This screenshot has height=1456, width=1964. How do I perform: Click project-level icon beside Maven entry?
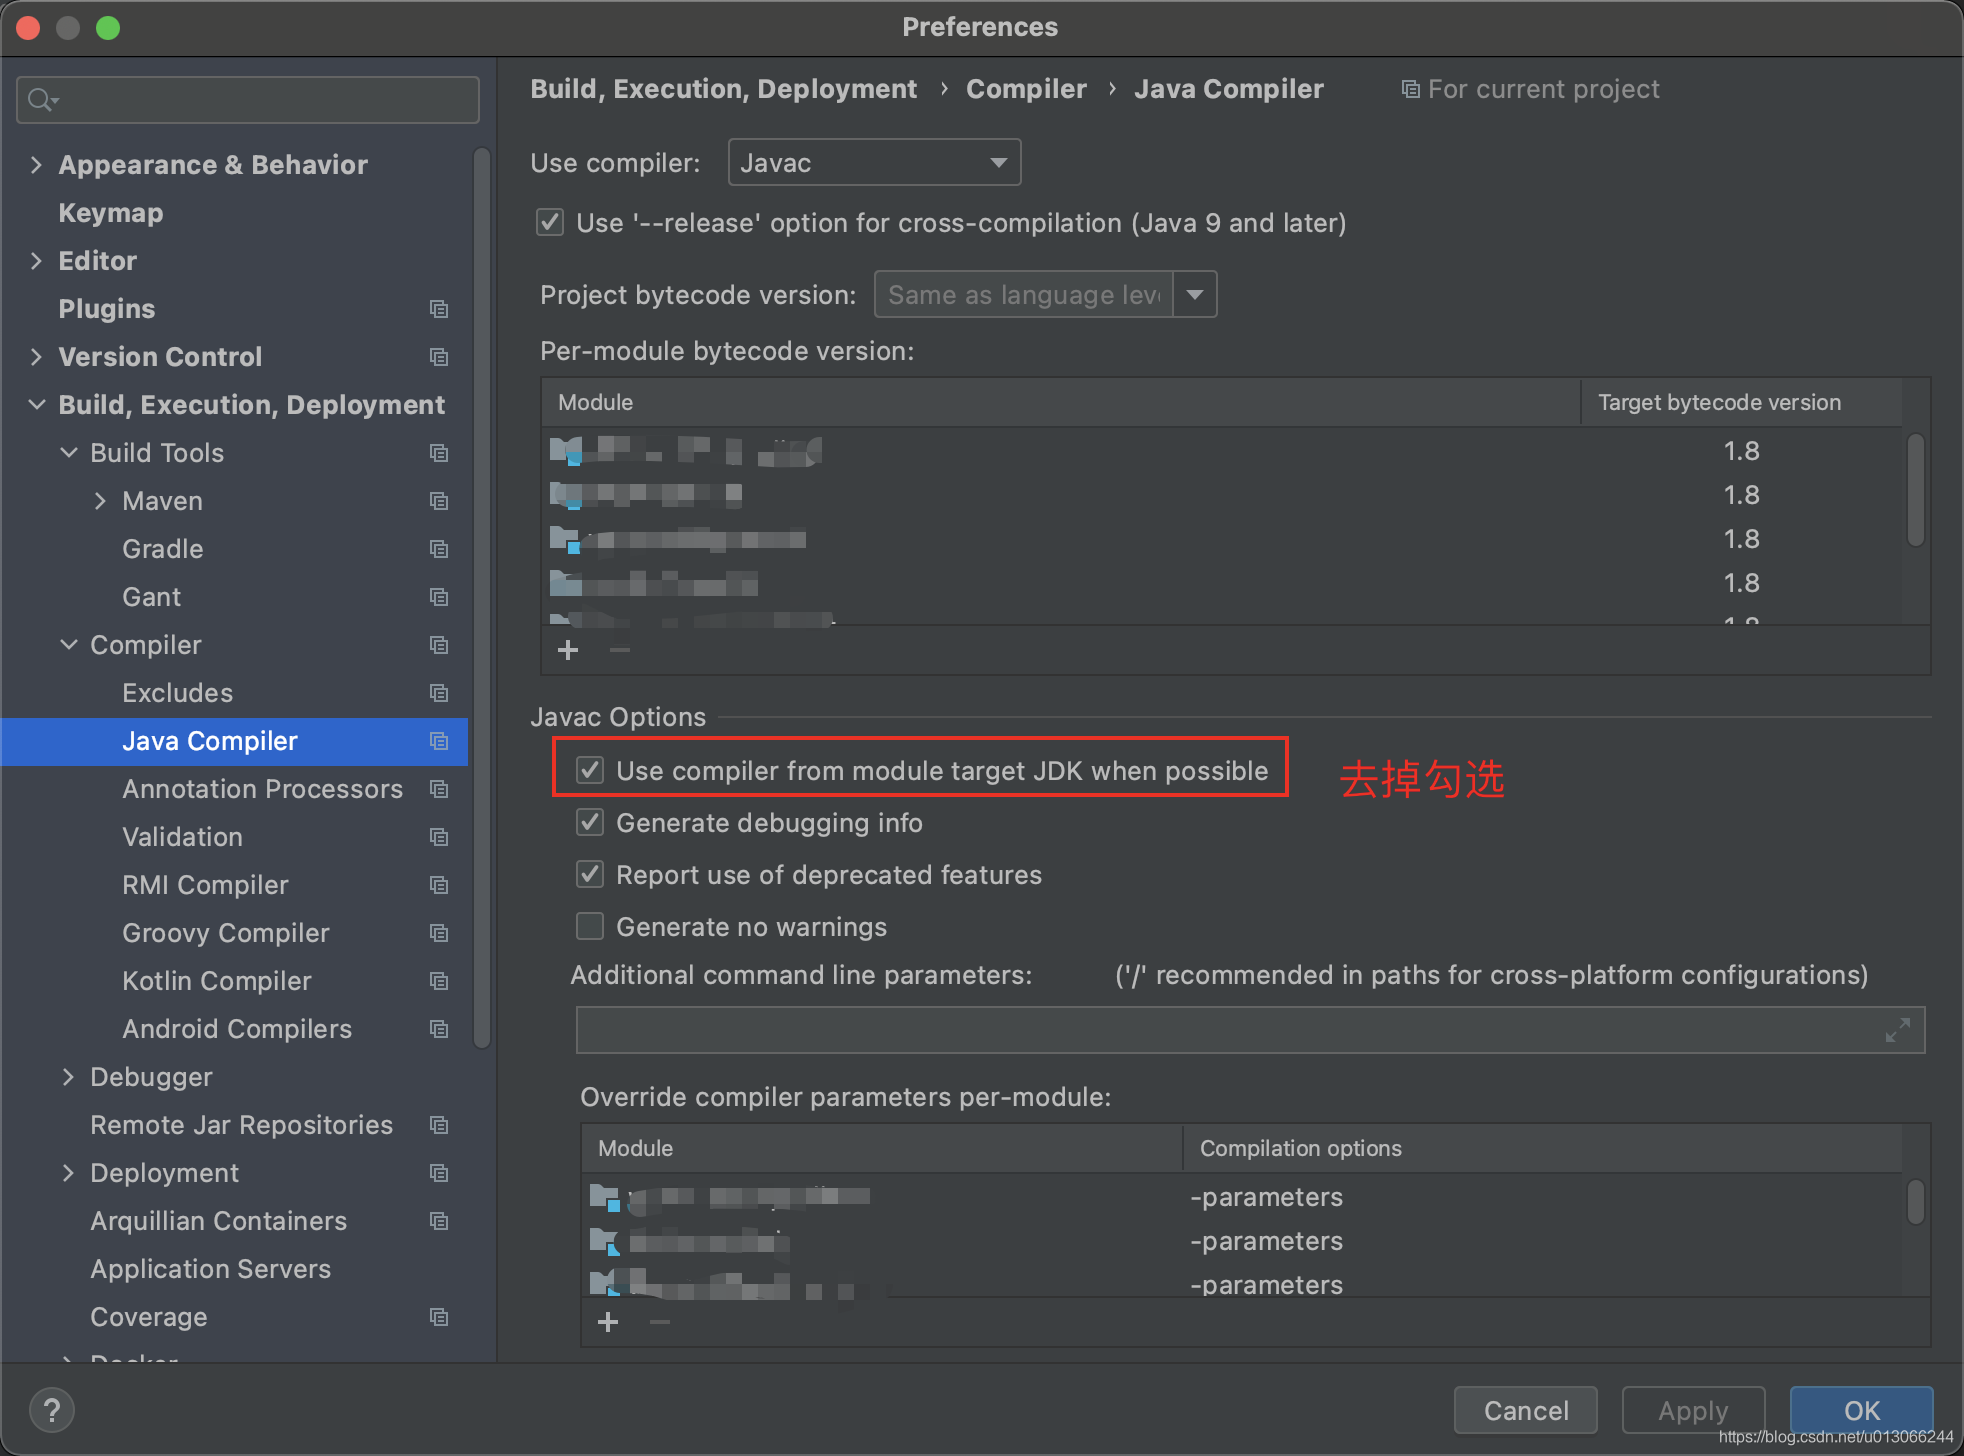tap(438, 501)
